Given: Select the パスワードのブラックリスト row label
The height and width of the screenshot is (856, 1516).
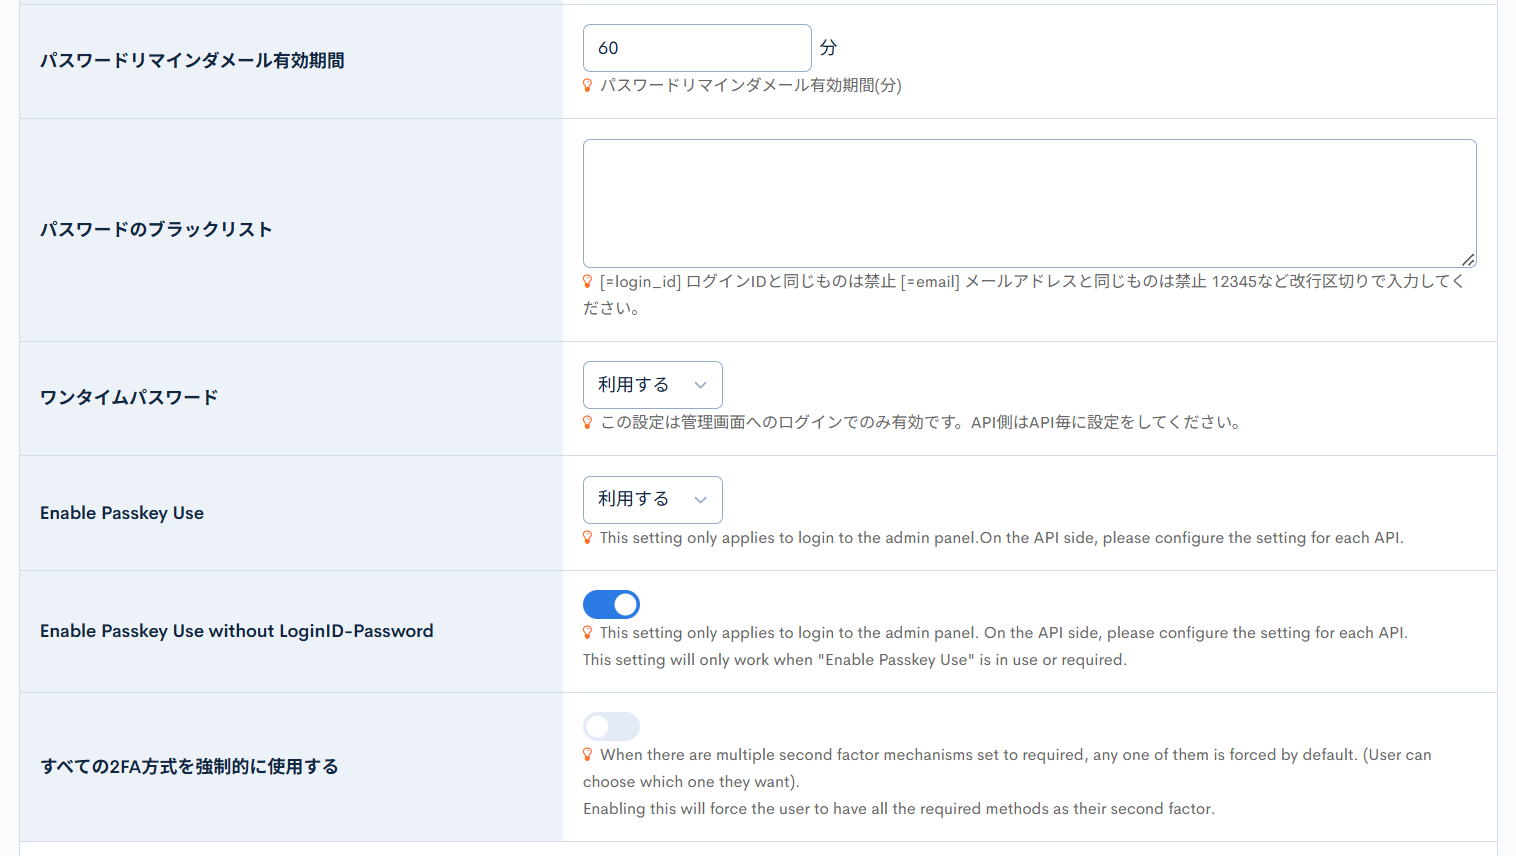Looking at the screenshot, I should coord(156,229).
